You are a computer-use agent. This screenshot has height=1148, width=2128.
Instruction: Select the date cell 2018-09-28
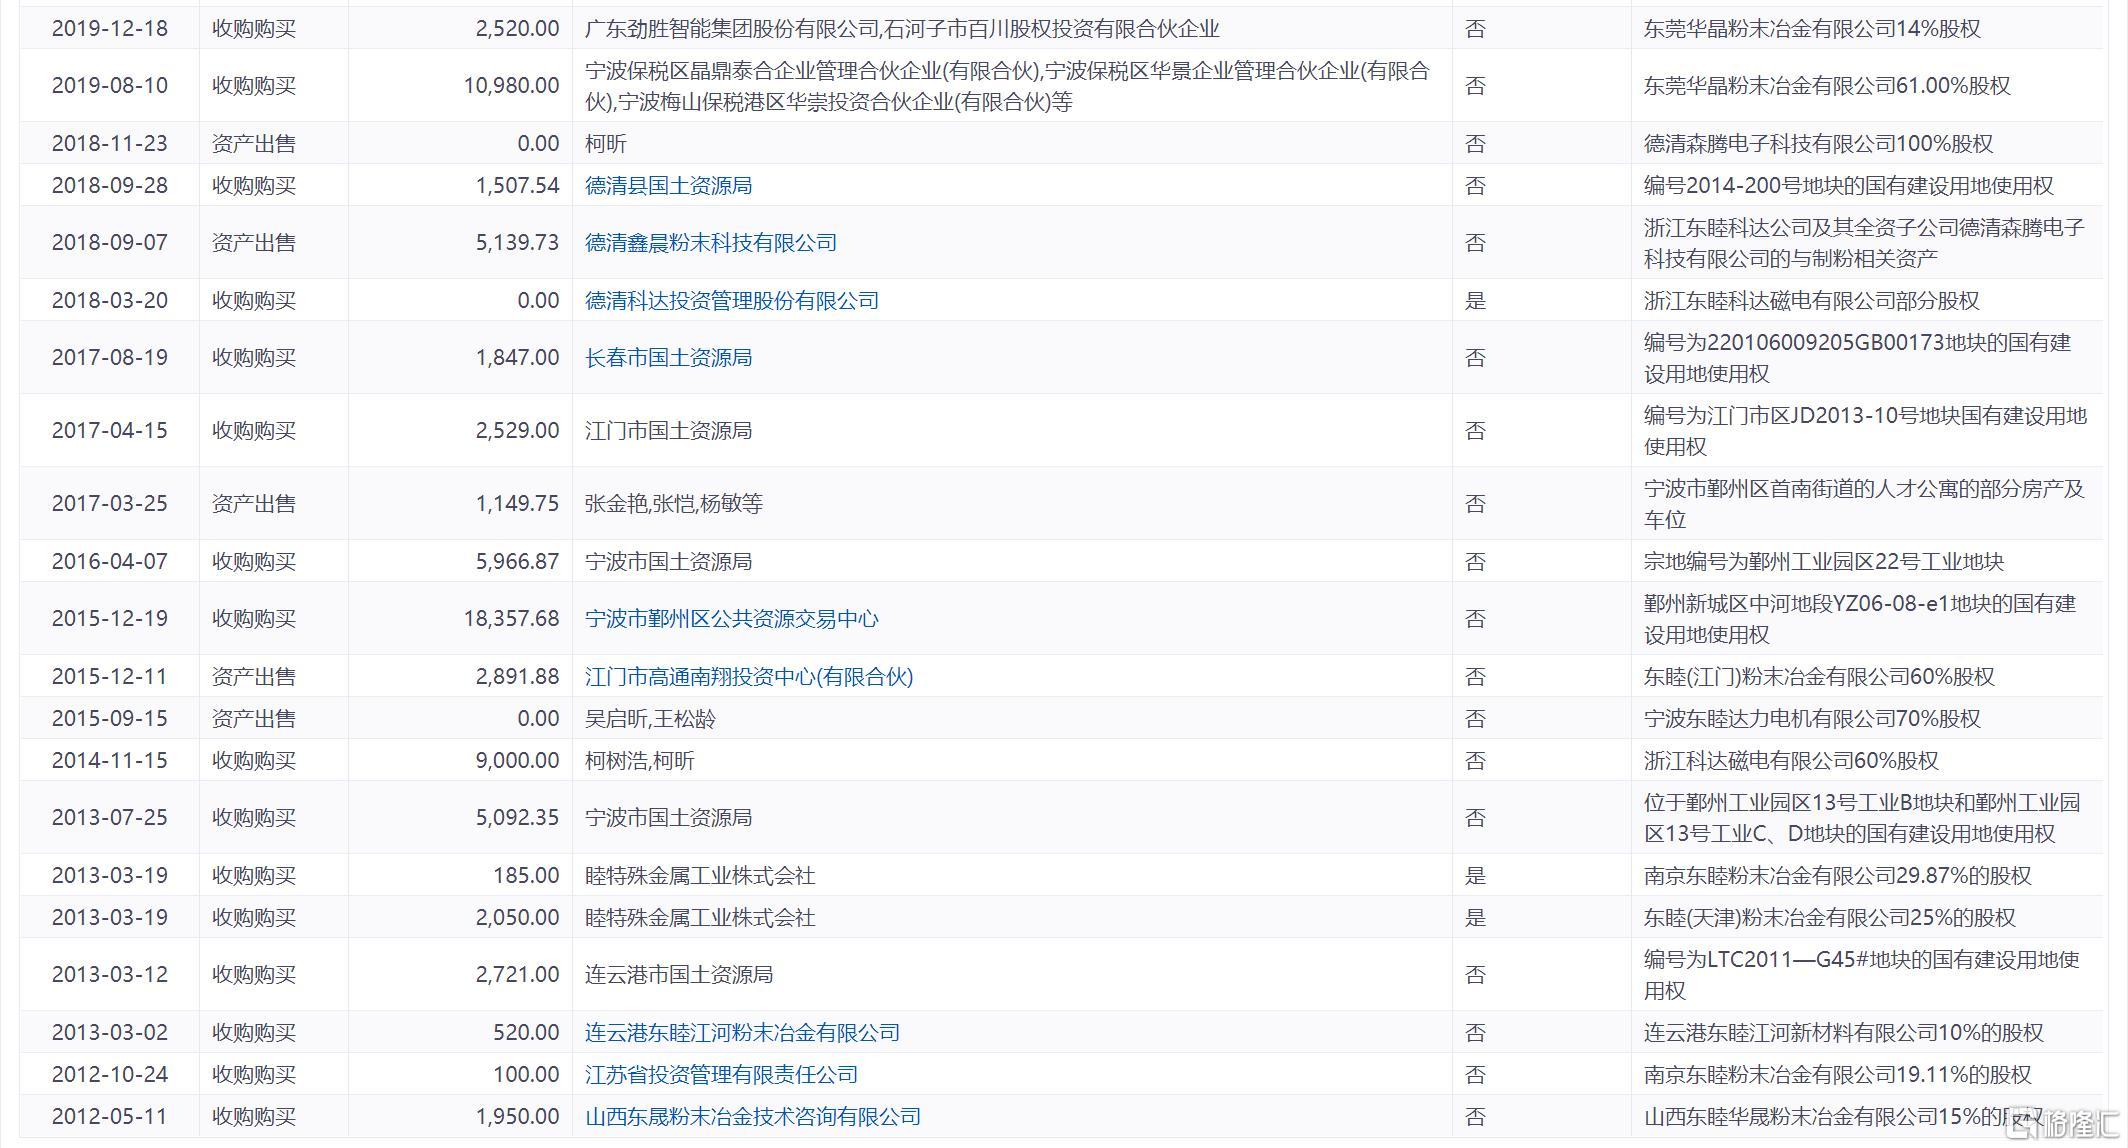pos(110,185)
